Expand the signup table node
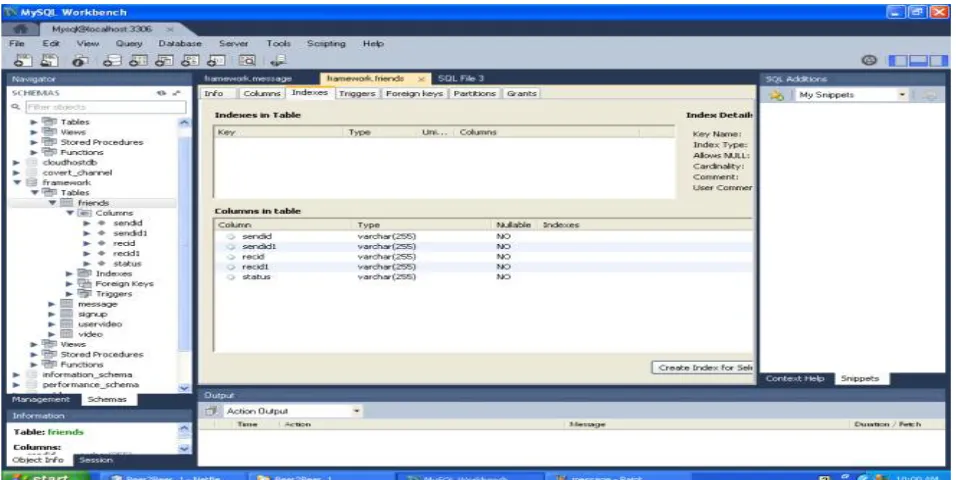 tap(52, 314)
